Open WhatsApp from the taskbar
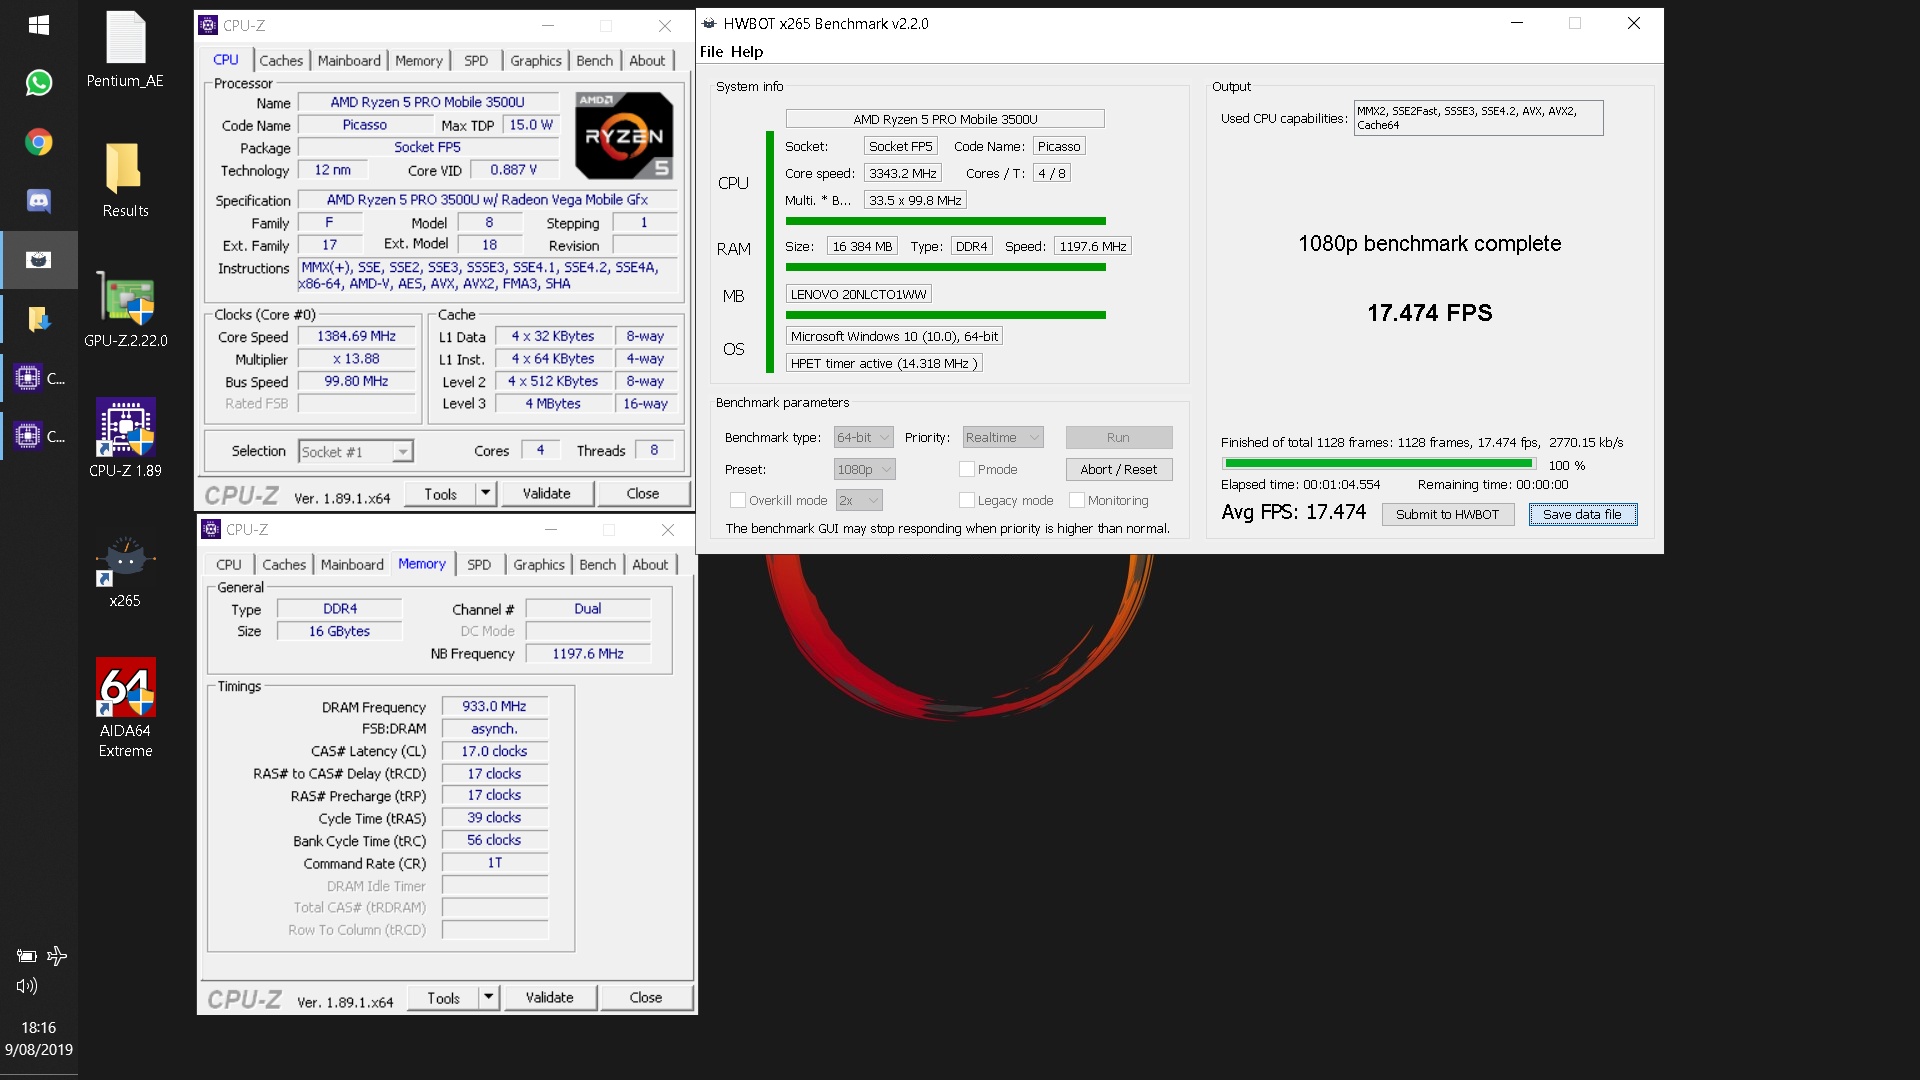This screenshot has height=1080, width=1920. point(38,83)
